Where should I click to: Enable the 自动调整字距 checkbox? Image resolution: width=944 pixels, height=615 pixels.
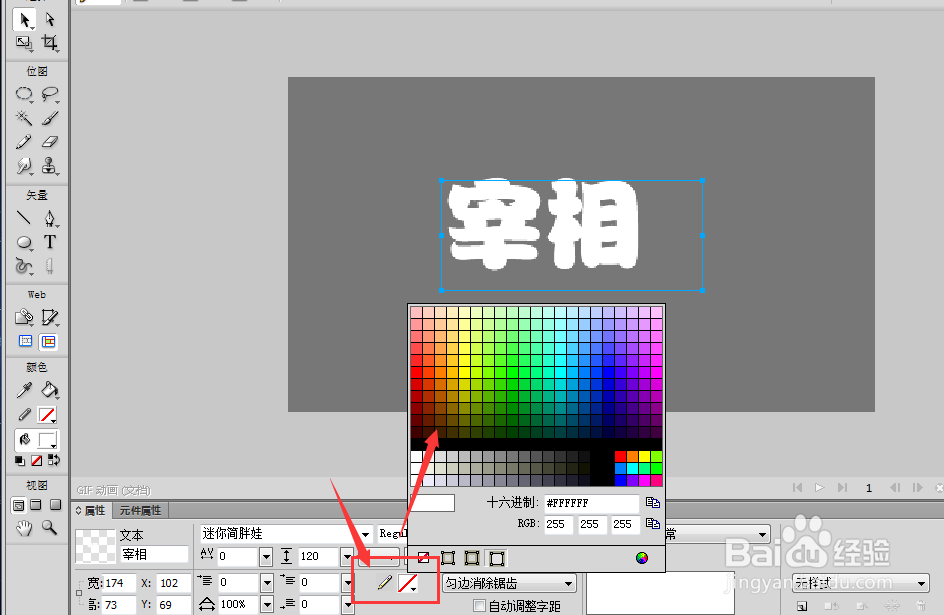coord(479,604)
